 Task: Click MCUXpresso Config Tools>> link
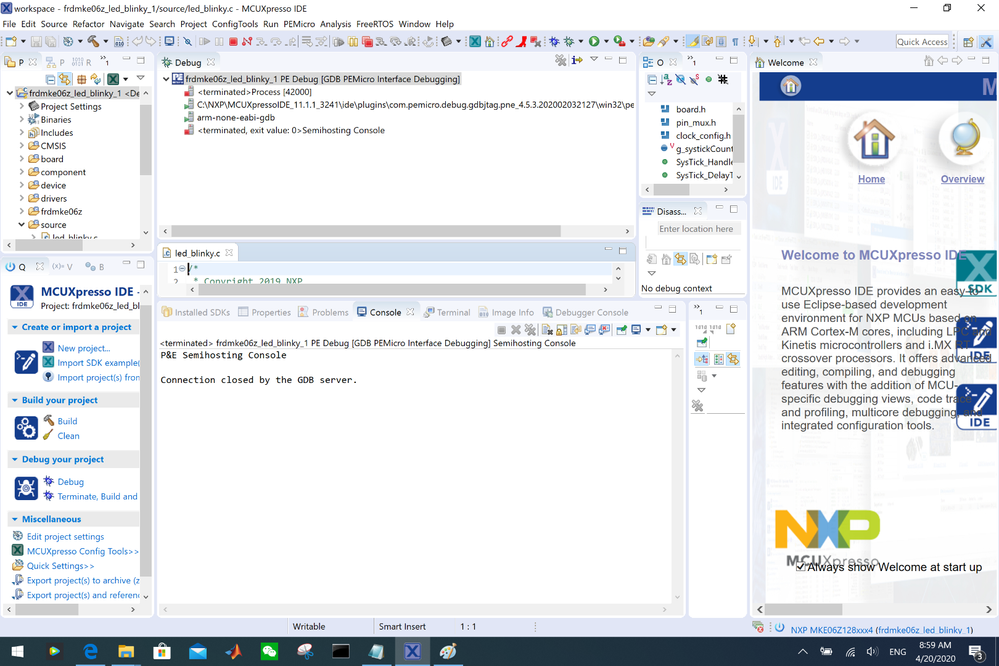(x=82, y=551)
